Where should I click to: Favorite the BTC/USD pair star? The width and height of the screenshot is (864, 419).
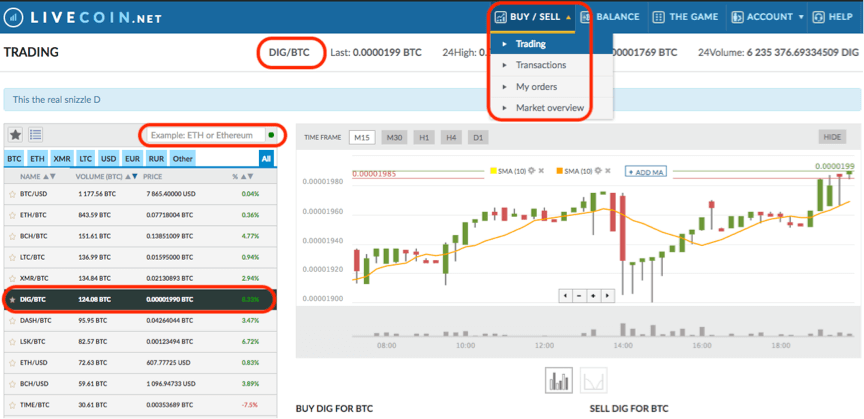12,195
